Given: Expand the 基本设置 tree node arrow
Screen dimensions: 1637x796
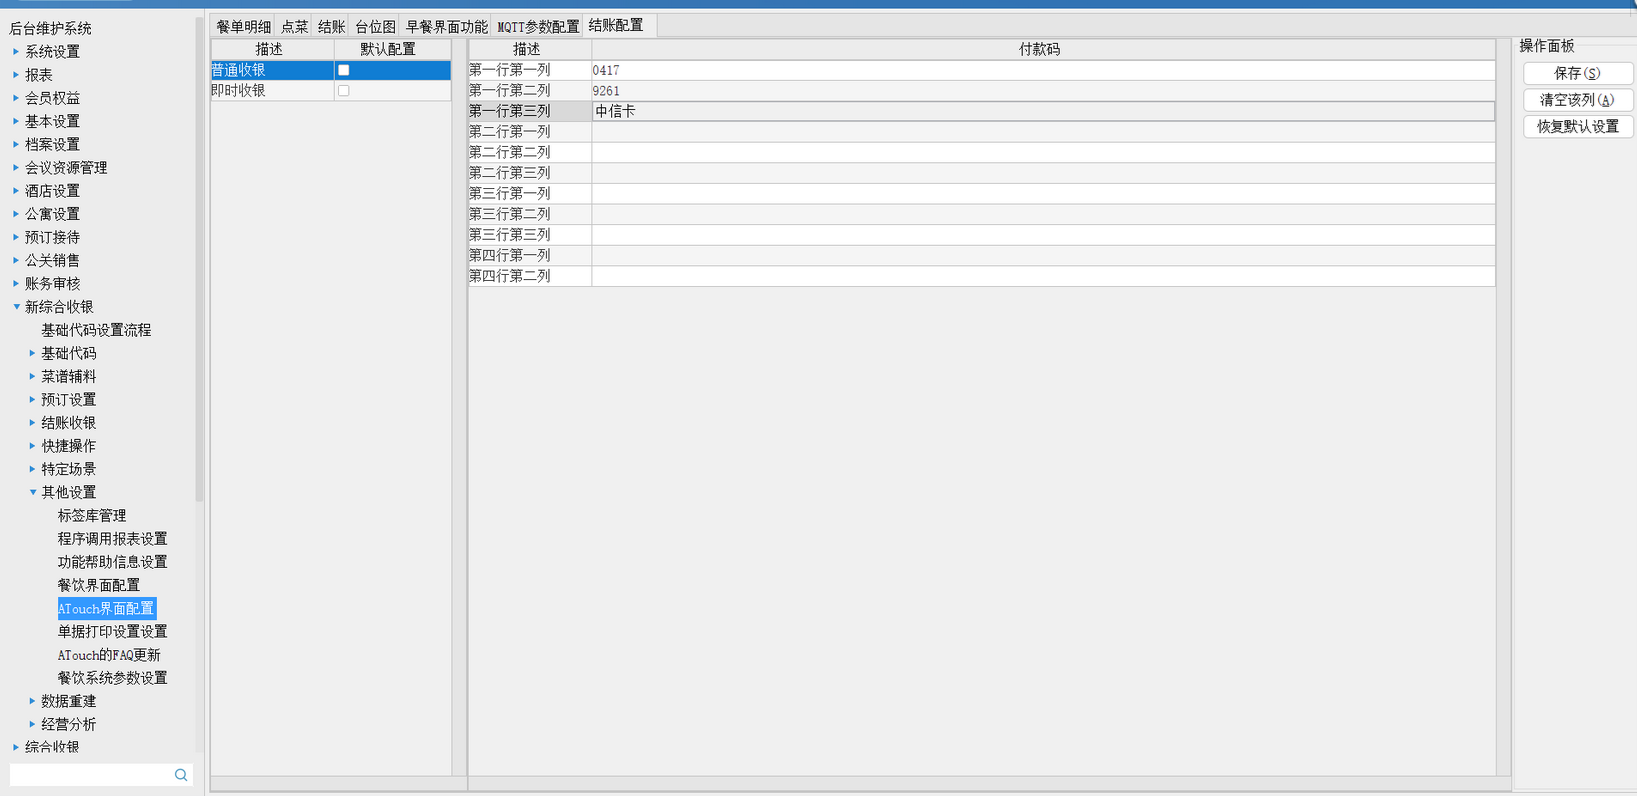Looking at the screenshot, I should tap(16, 121).
